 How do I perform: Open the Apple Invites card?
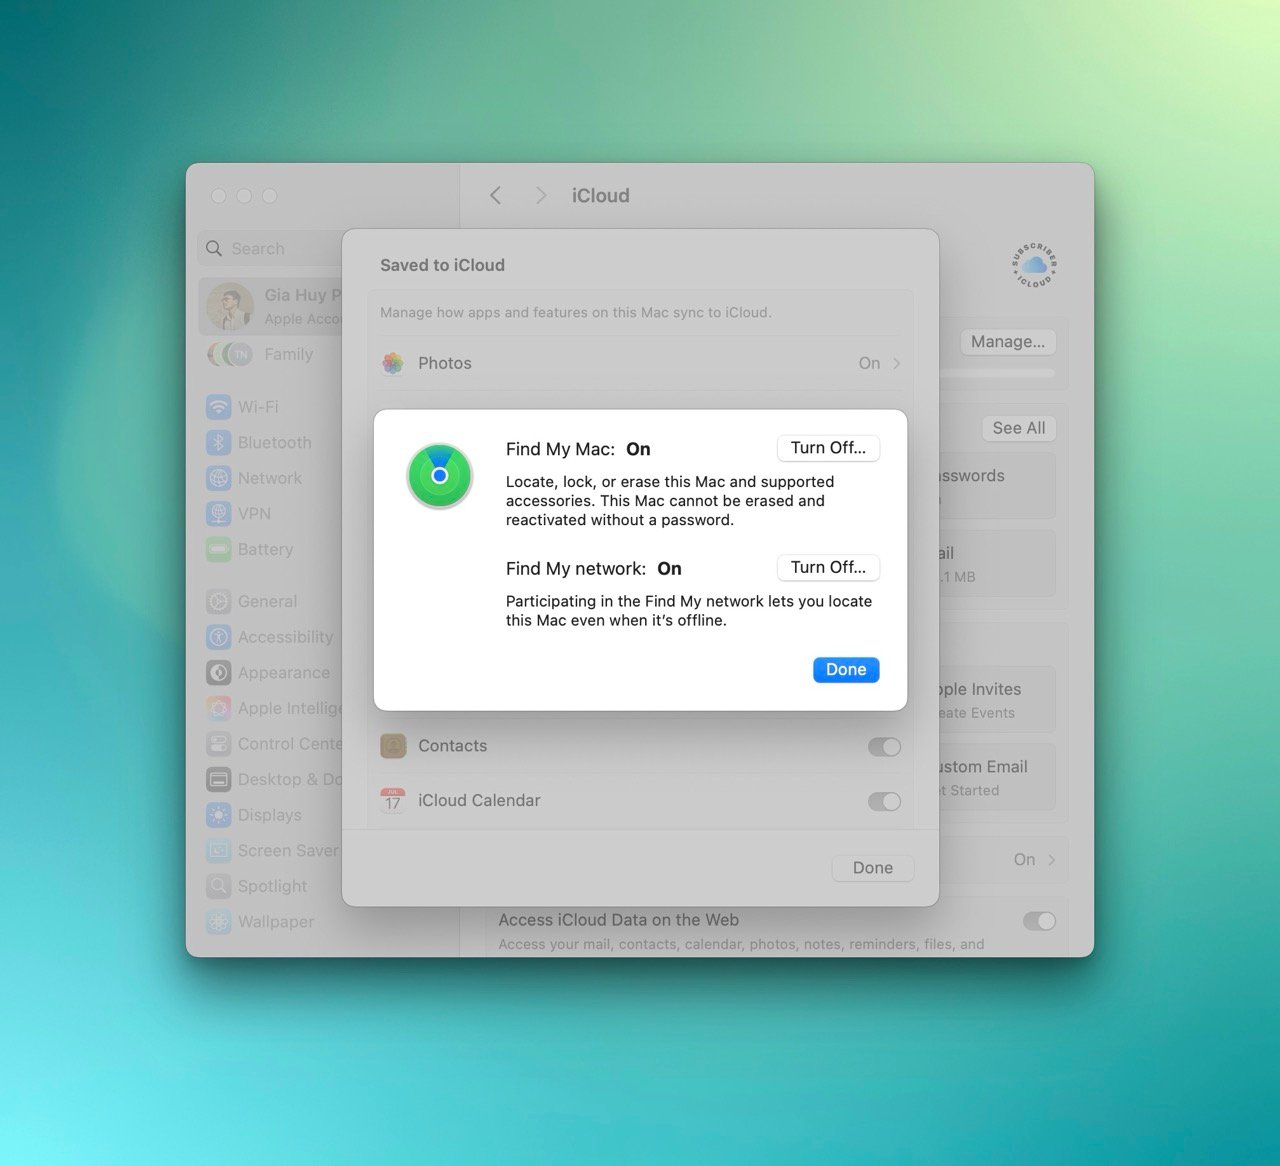pyautogui.click(x=997, y=700)
